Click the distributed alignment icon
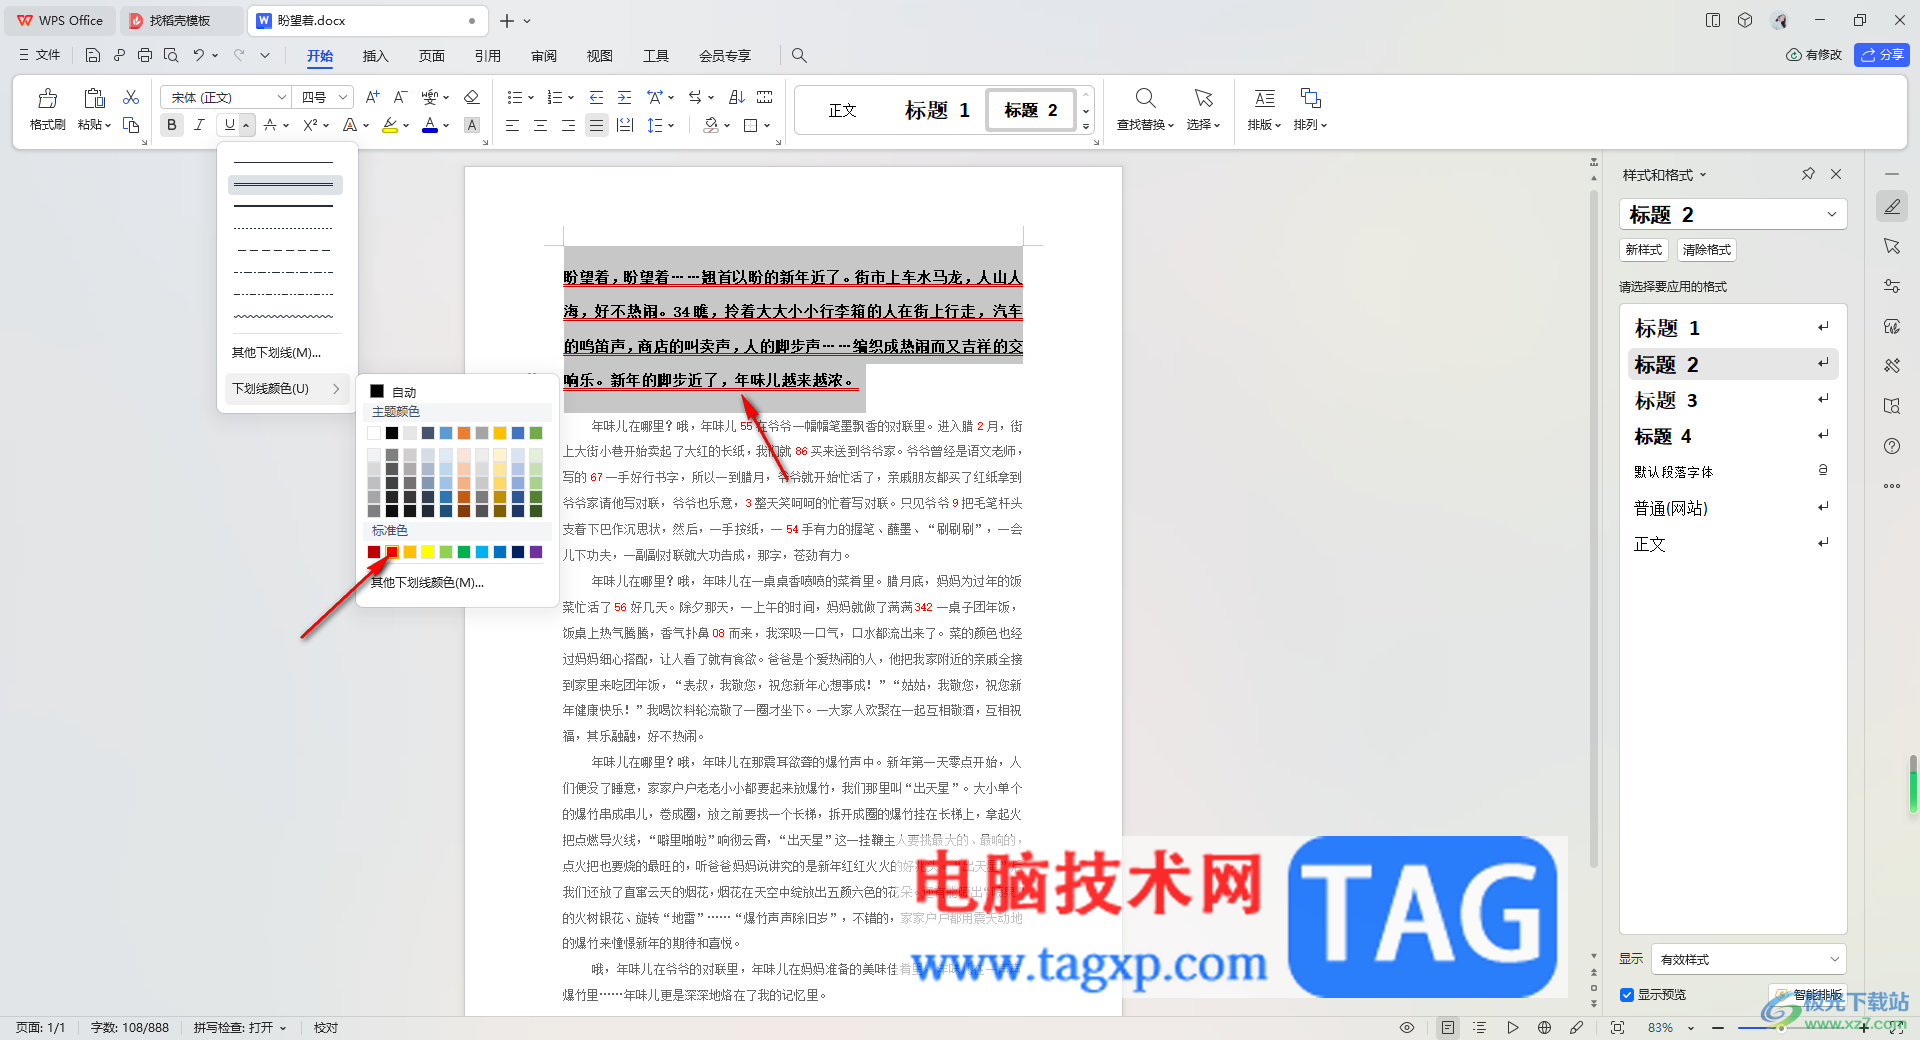 625,125
